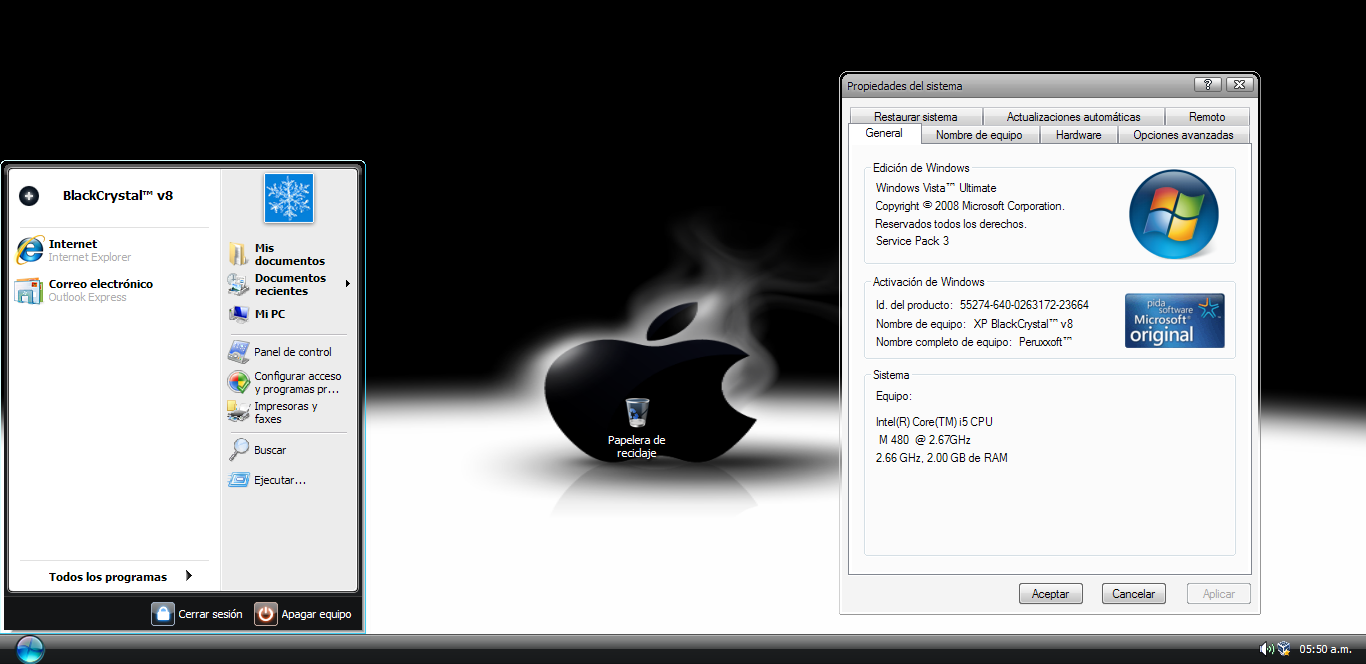Click the Cerrar sesión label
The height and width of the screenshot is (664, 1366).
click(x=210, y=614)
